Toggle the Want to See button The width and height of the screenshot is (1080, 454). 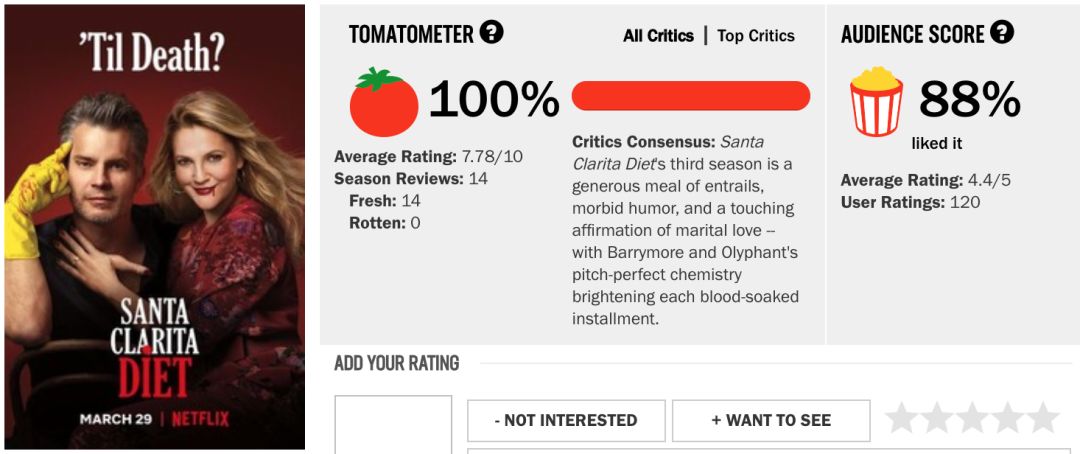click(x=771, y=420)
